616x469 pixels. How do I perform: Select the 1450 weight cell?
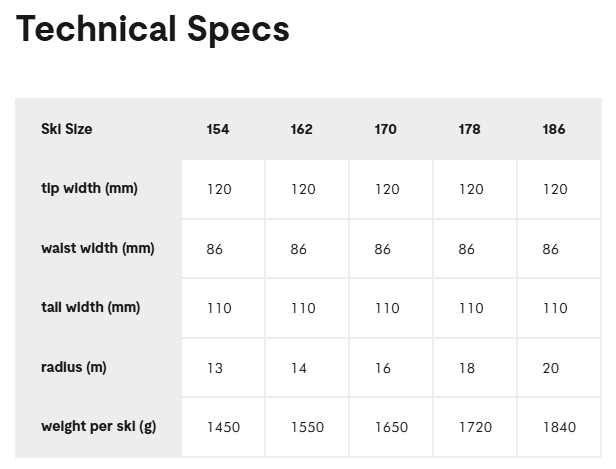click(224, 427)
